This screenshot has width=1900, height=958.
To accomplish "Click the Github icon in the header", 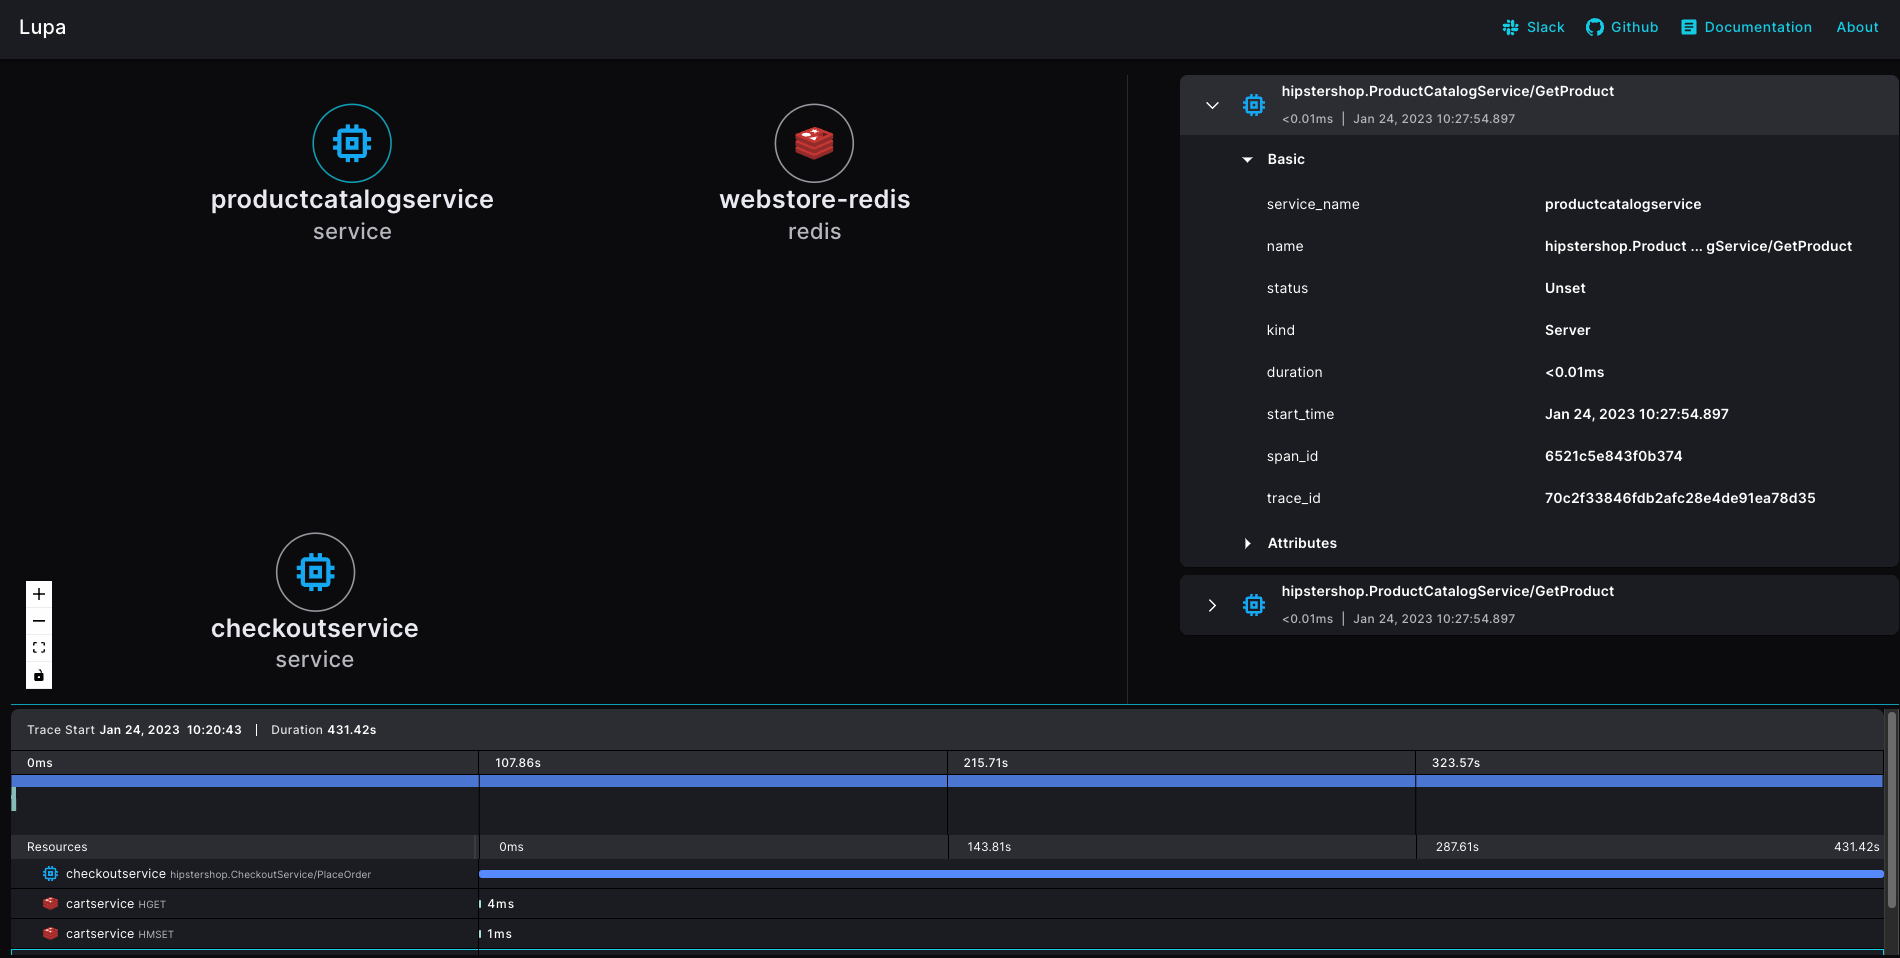I will click(x=1594, y=27).
